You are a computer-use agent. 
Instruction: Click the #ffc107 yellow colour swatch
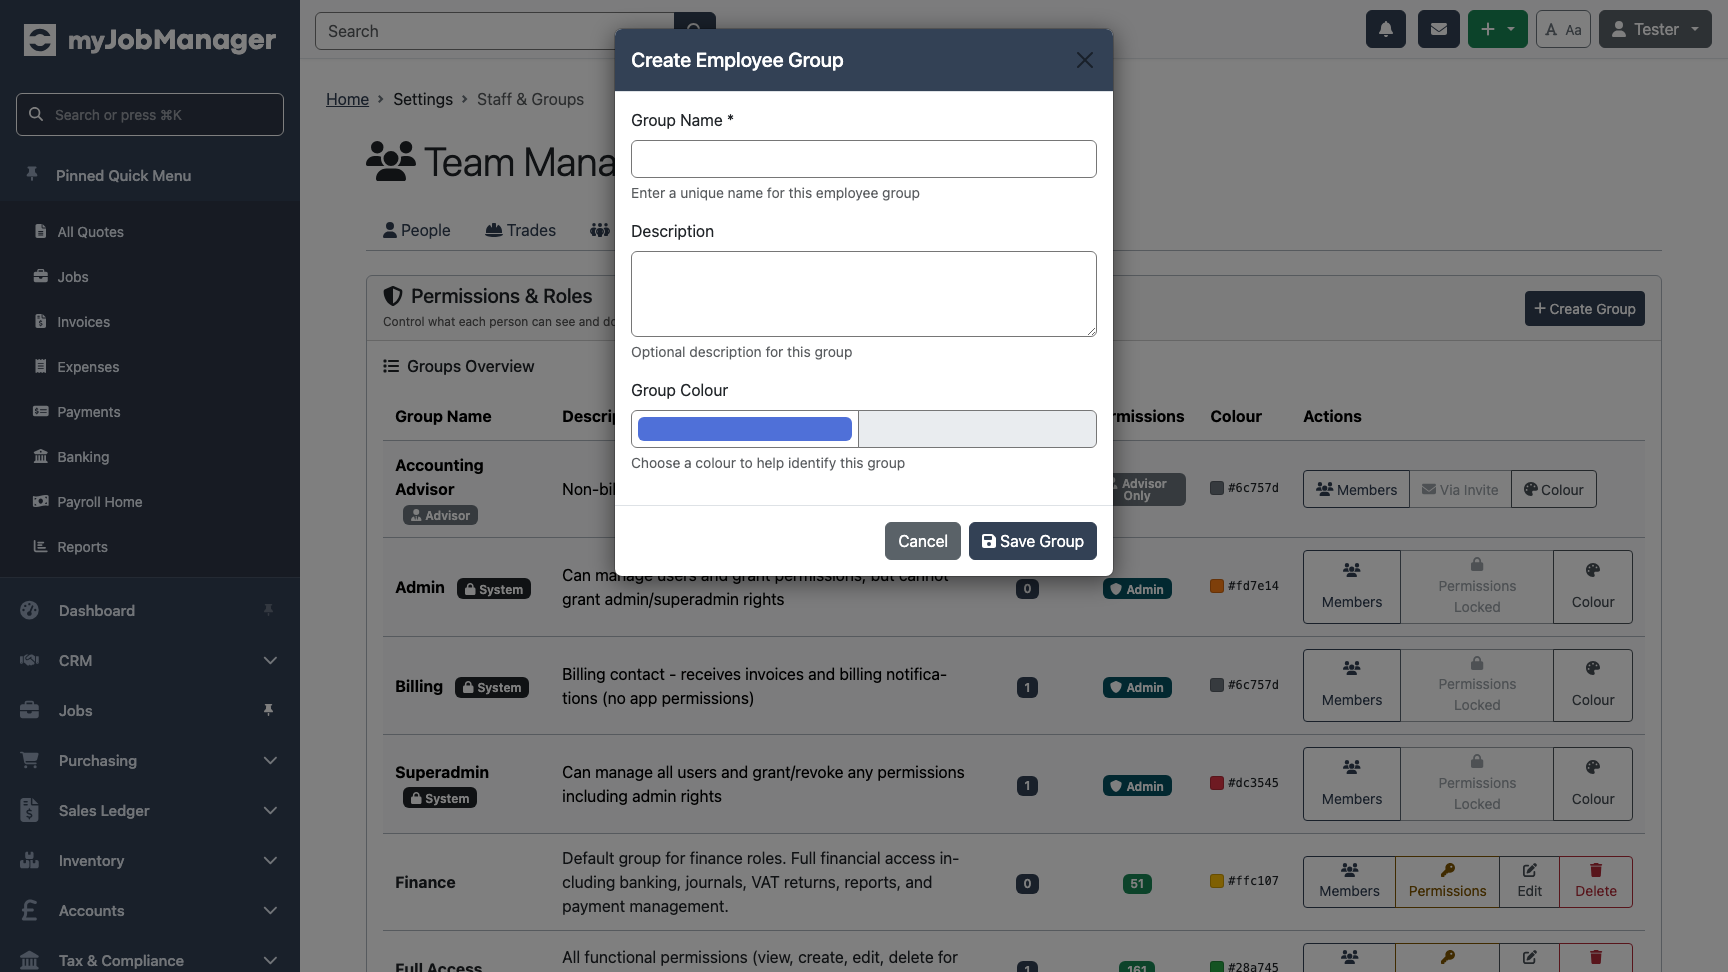[1217, 881]
